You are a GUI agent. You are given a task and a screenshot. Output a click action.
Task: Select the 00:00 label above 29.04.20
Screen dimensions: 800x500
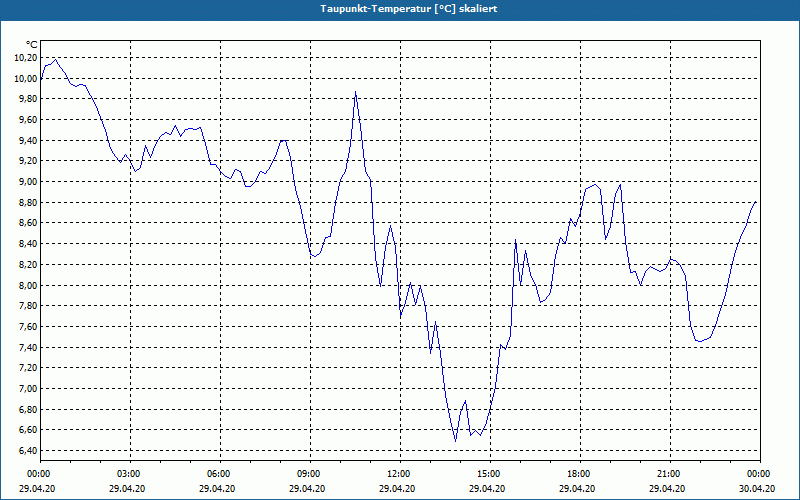pyautogui.click(x=38, y=474)
